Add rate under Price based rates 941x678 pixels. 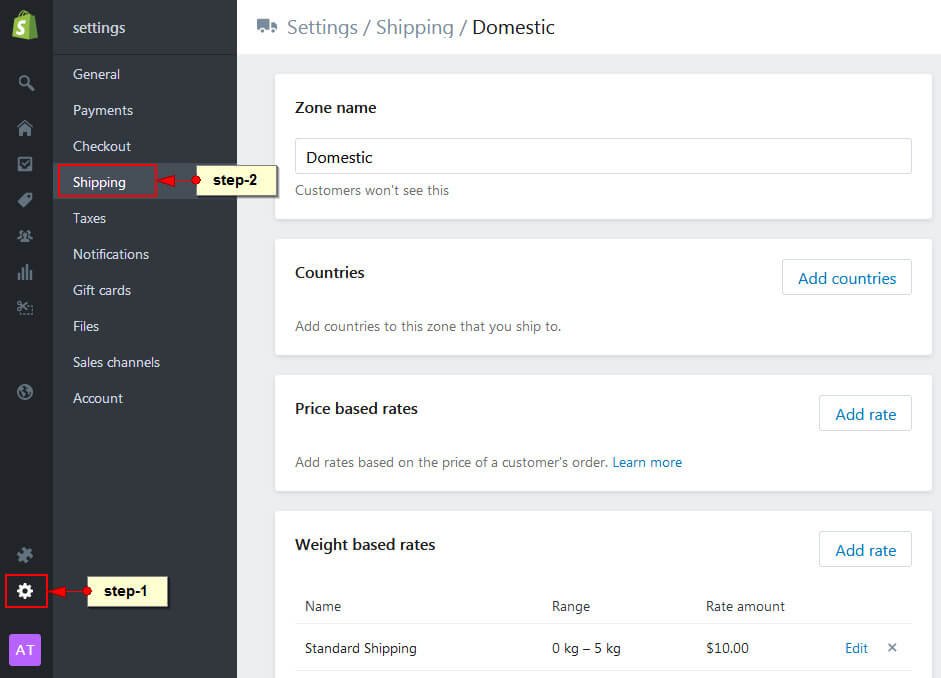pyautogui.click(x=865, y=414)
